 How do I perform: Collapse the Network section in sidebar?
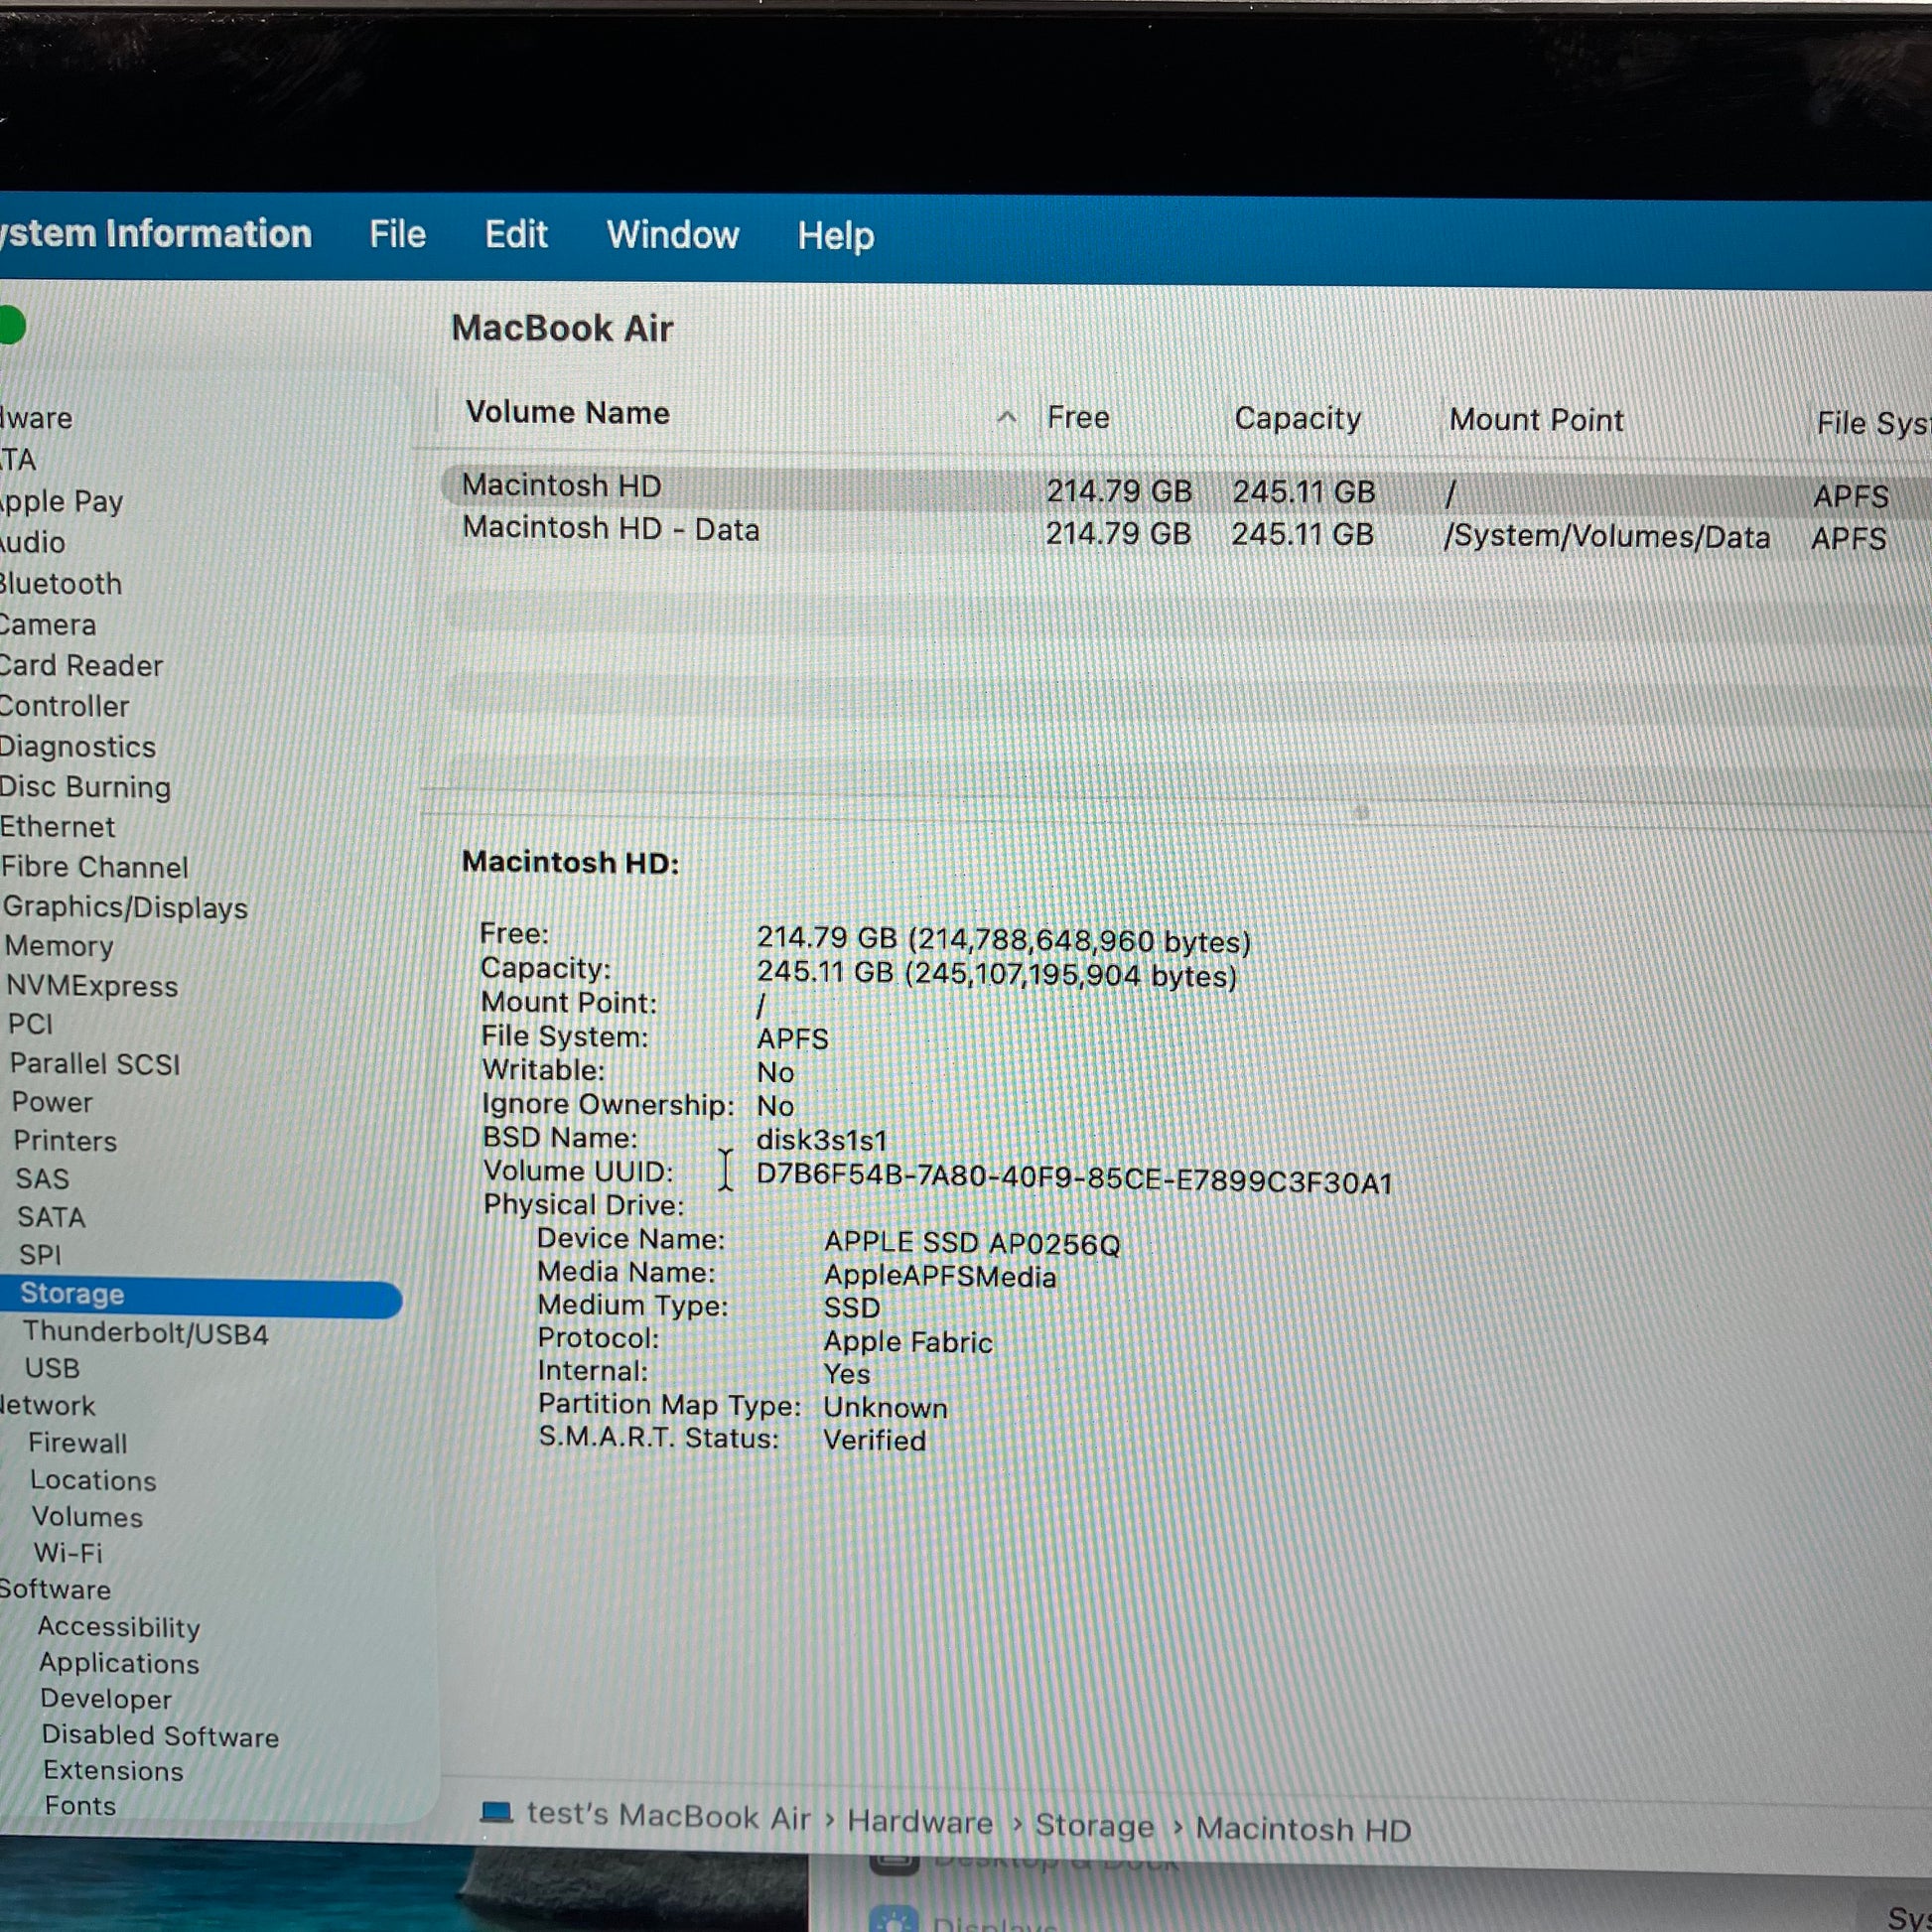tap(48, 1406)
